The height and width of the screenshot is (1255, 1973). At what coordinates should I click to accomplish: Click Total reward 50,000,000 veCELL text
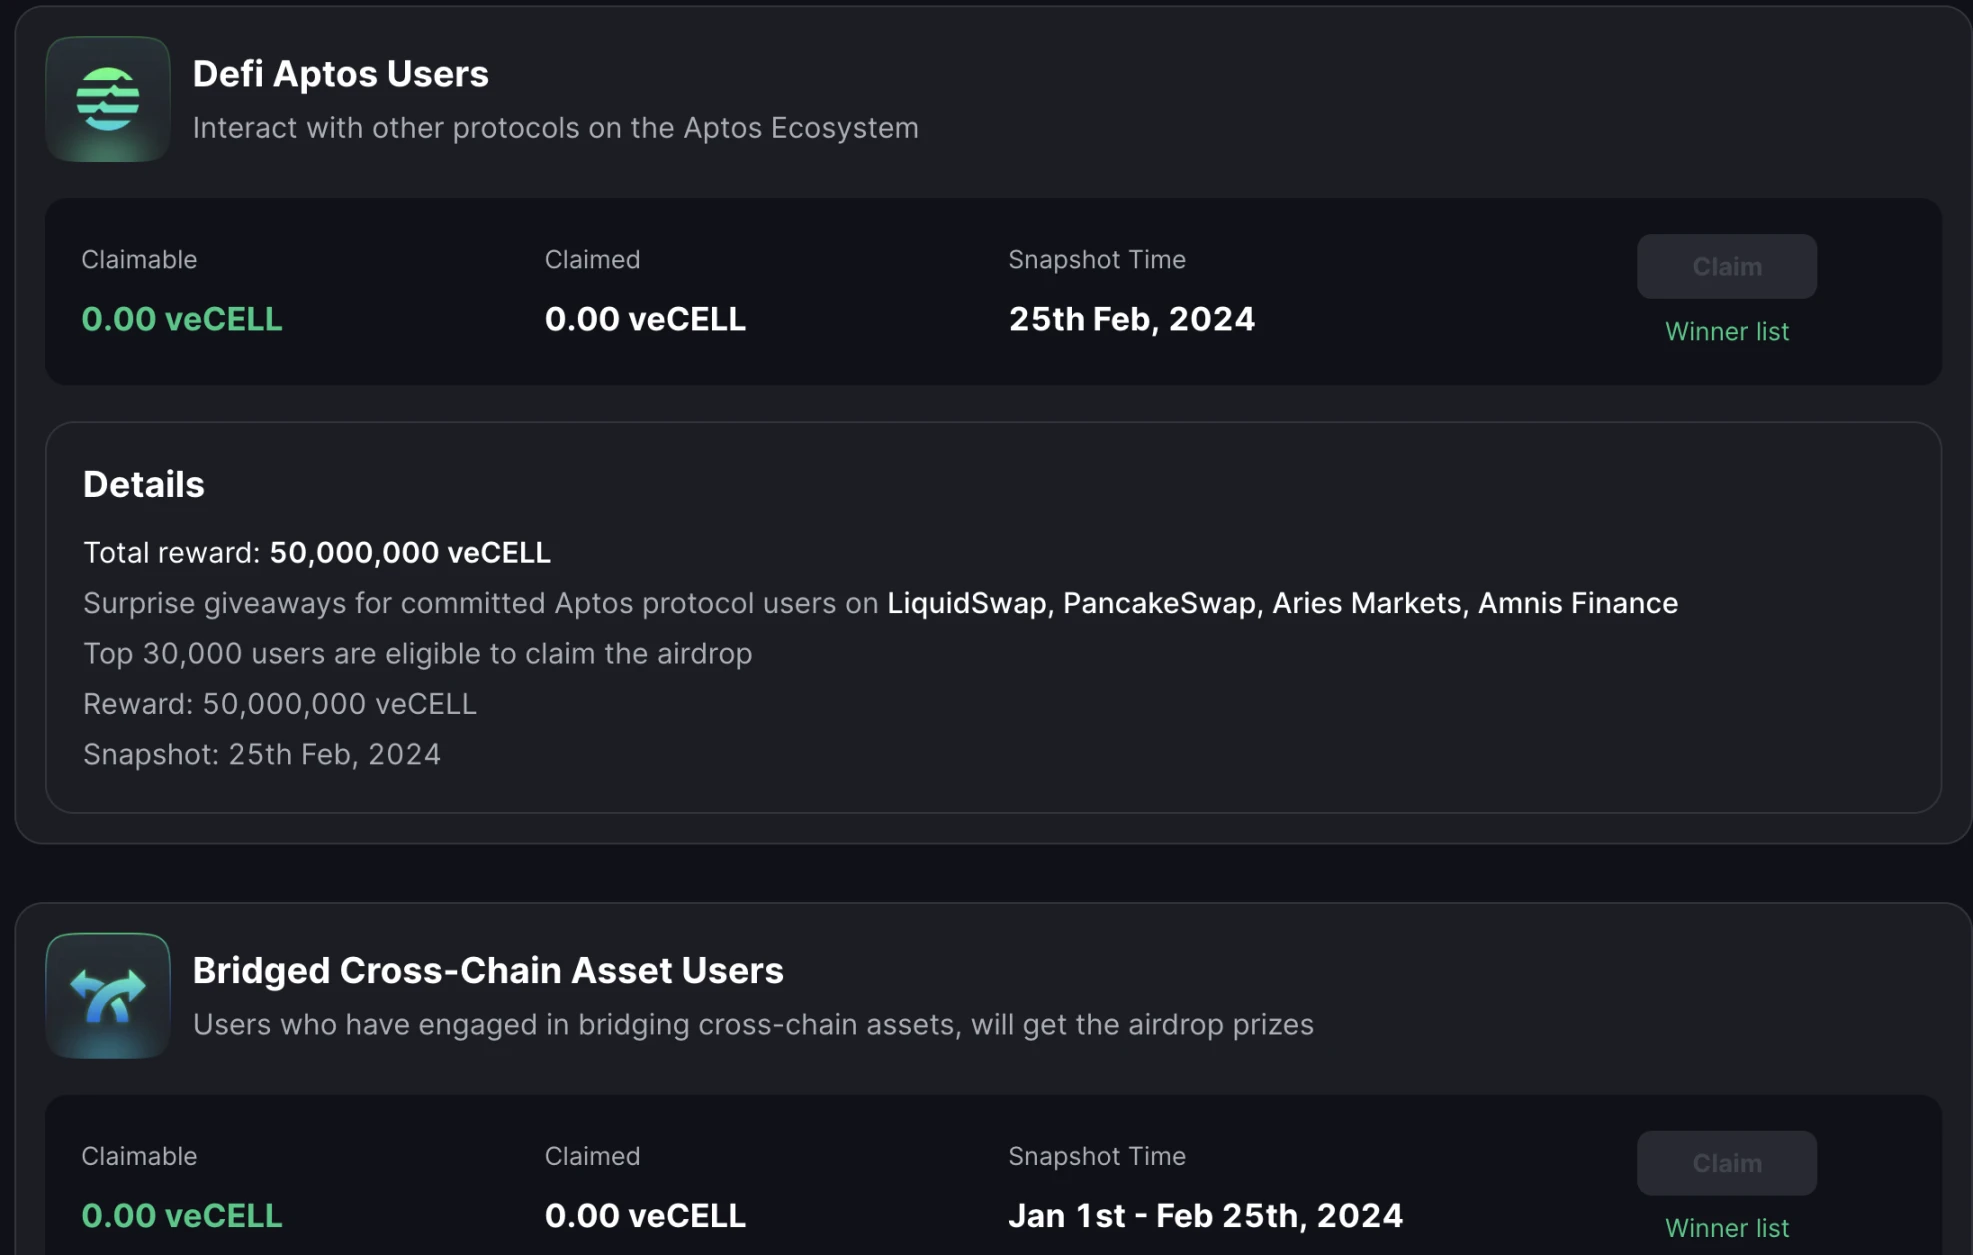click(x=316, y=553)
